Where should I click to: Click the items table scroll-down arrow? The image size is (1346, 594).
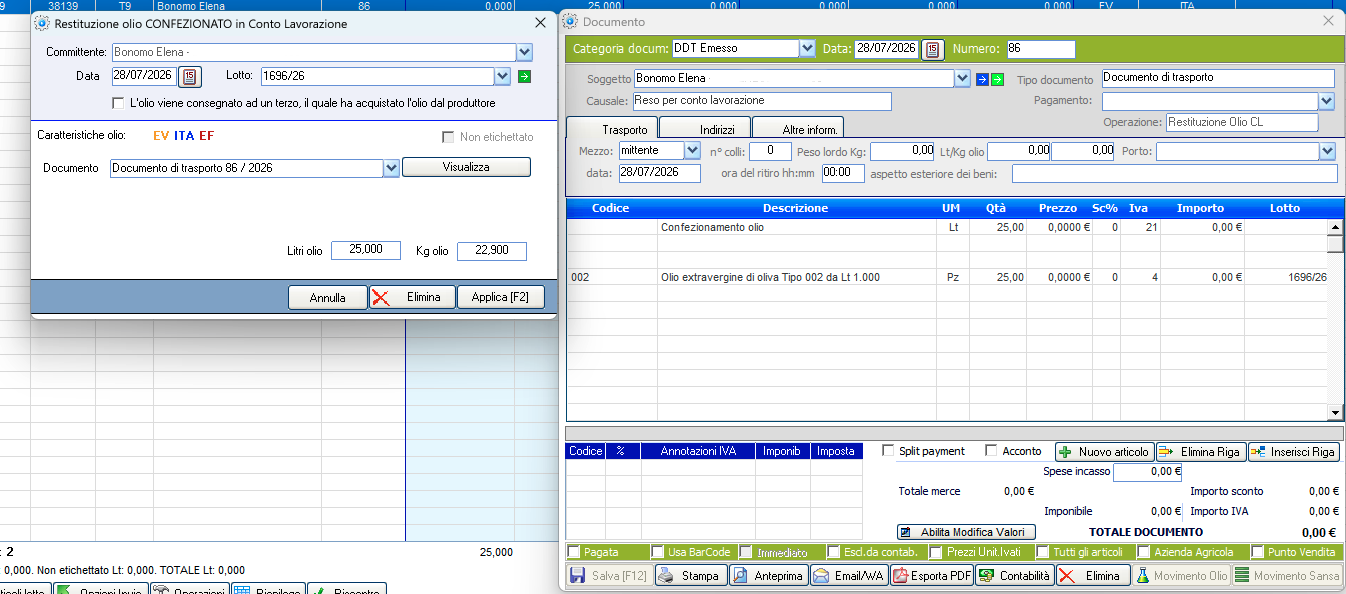(x=1335, y=412)
